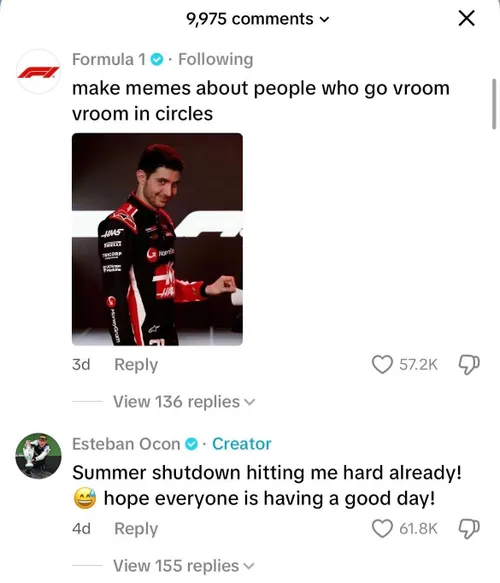
Task: Click Formula 1's blue verified badge
Action: 157,59
